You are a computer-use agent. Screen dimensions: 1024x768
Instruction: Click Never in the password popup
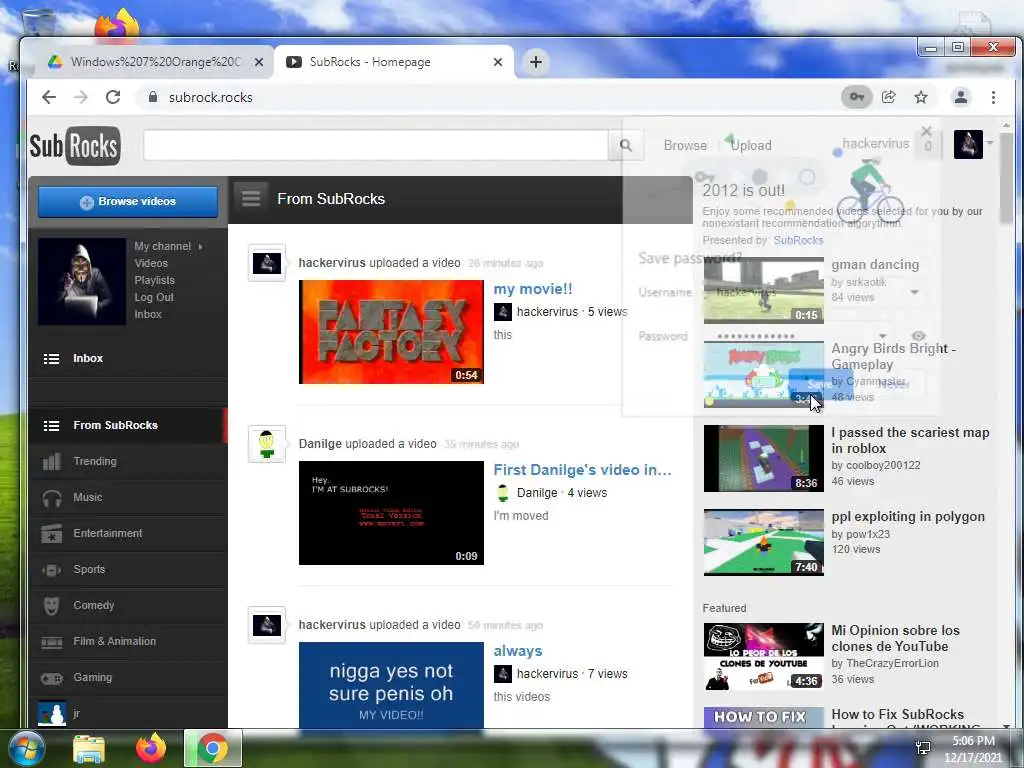click(x=894, y=384)
